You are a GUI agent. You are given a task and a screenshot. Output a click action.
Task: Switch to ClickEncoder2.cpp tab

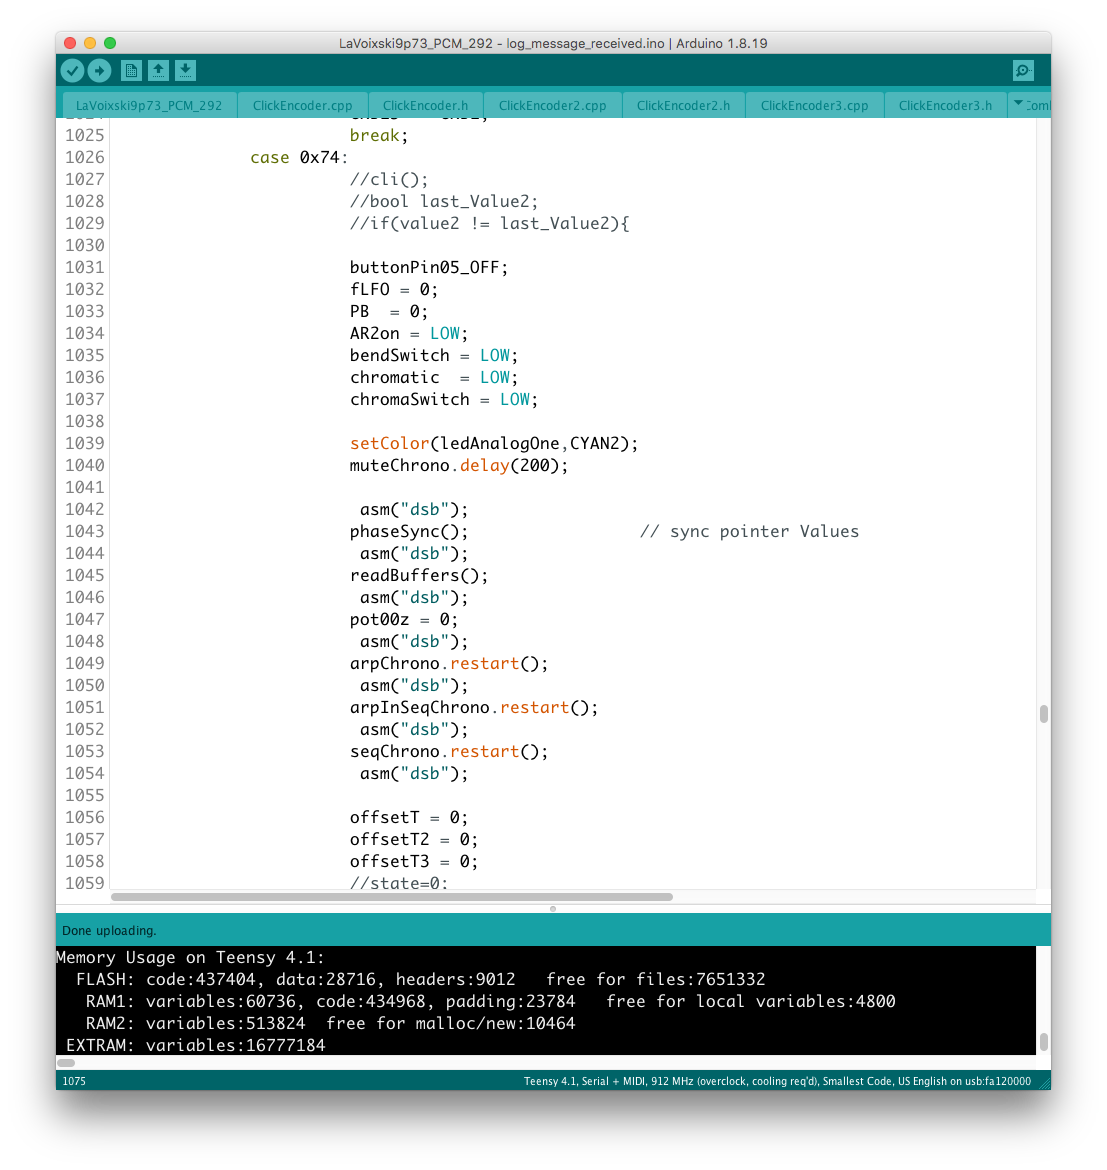[x=552, y=105]
